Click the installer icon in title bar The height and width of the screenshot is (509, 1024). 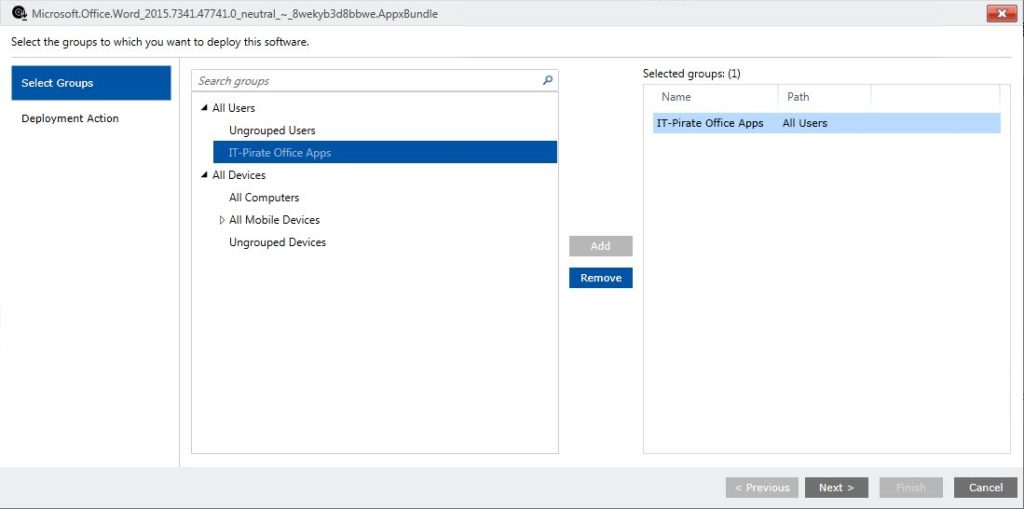[20, 13]
